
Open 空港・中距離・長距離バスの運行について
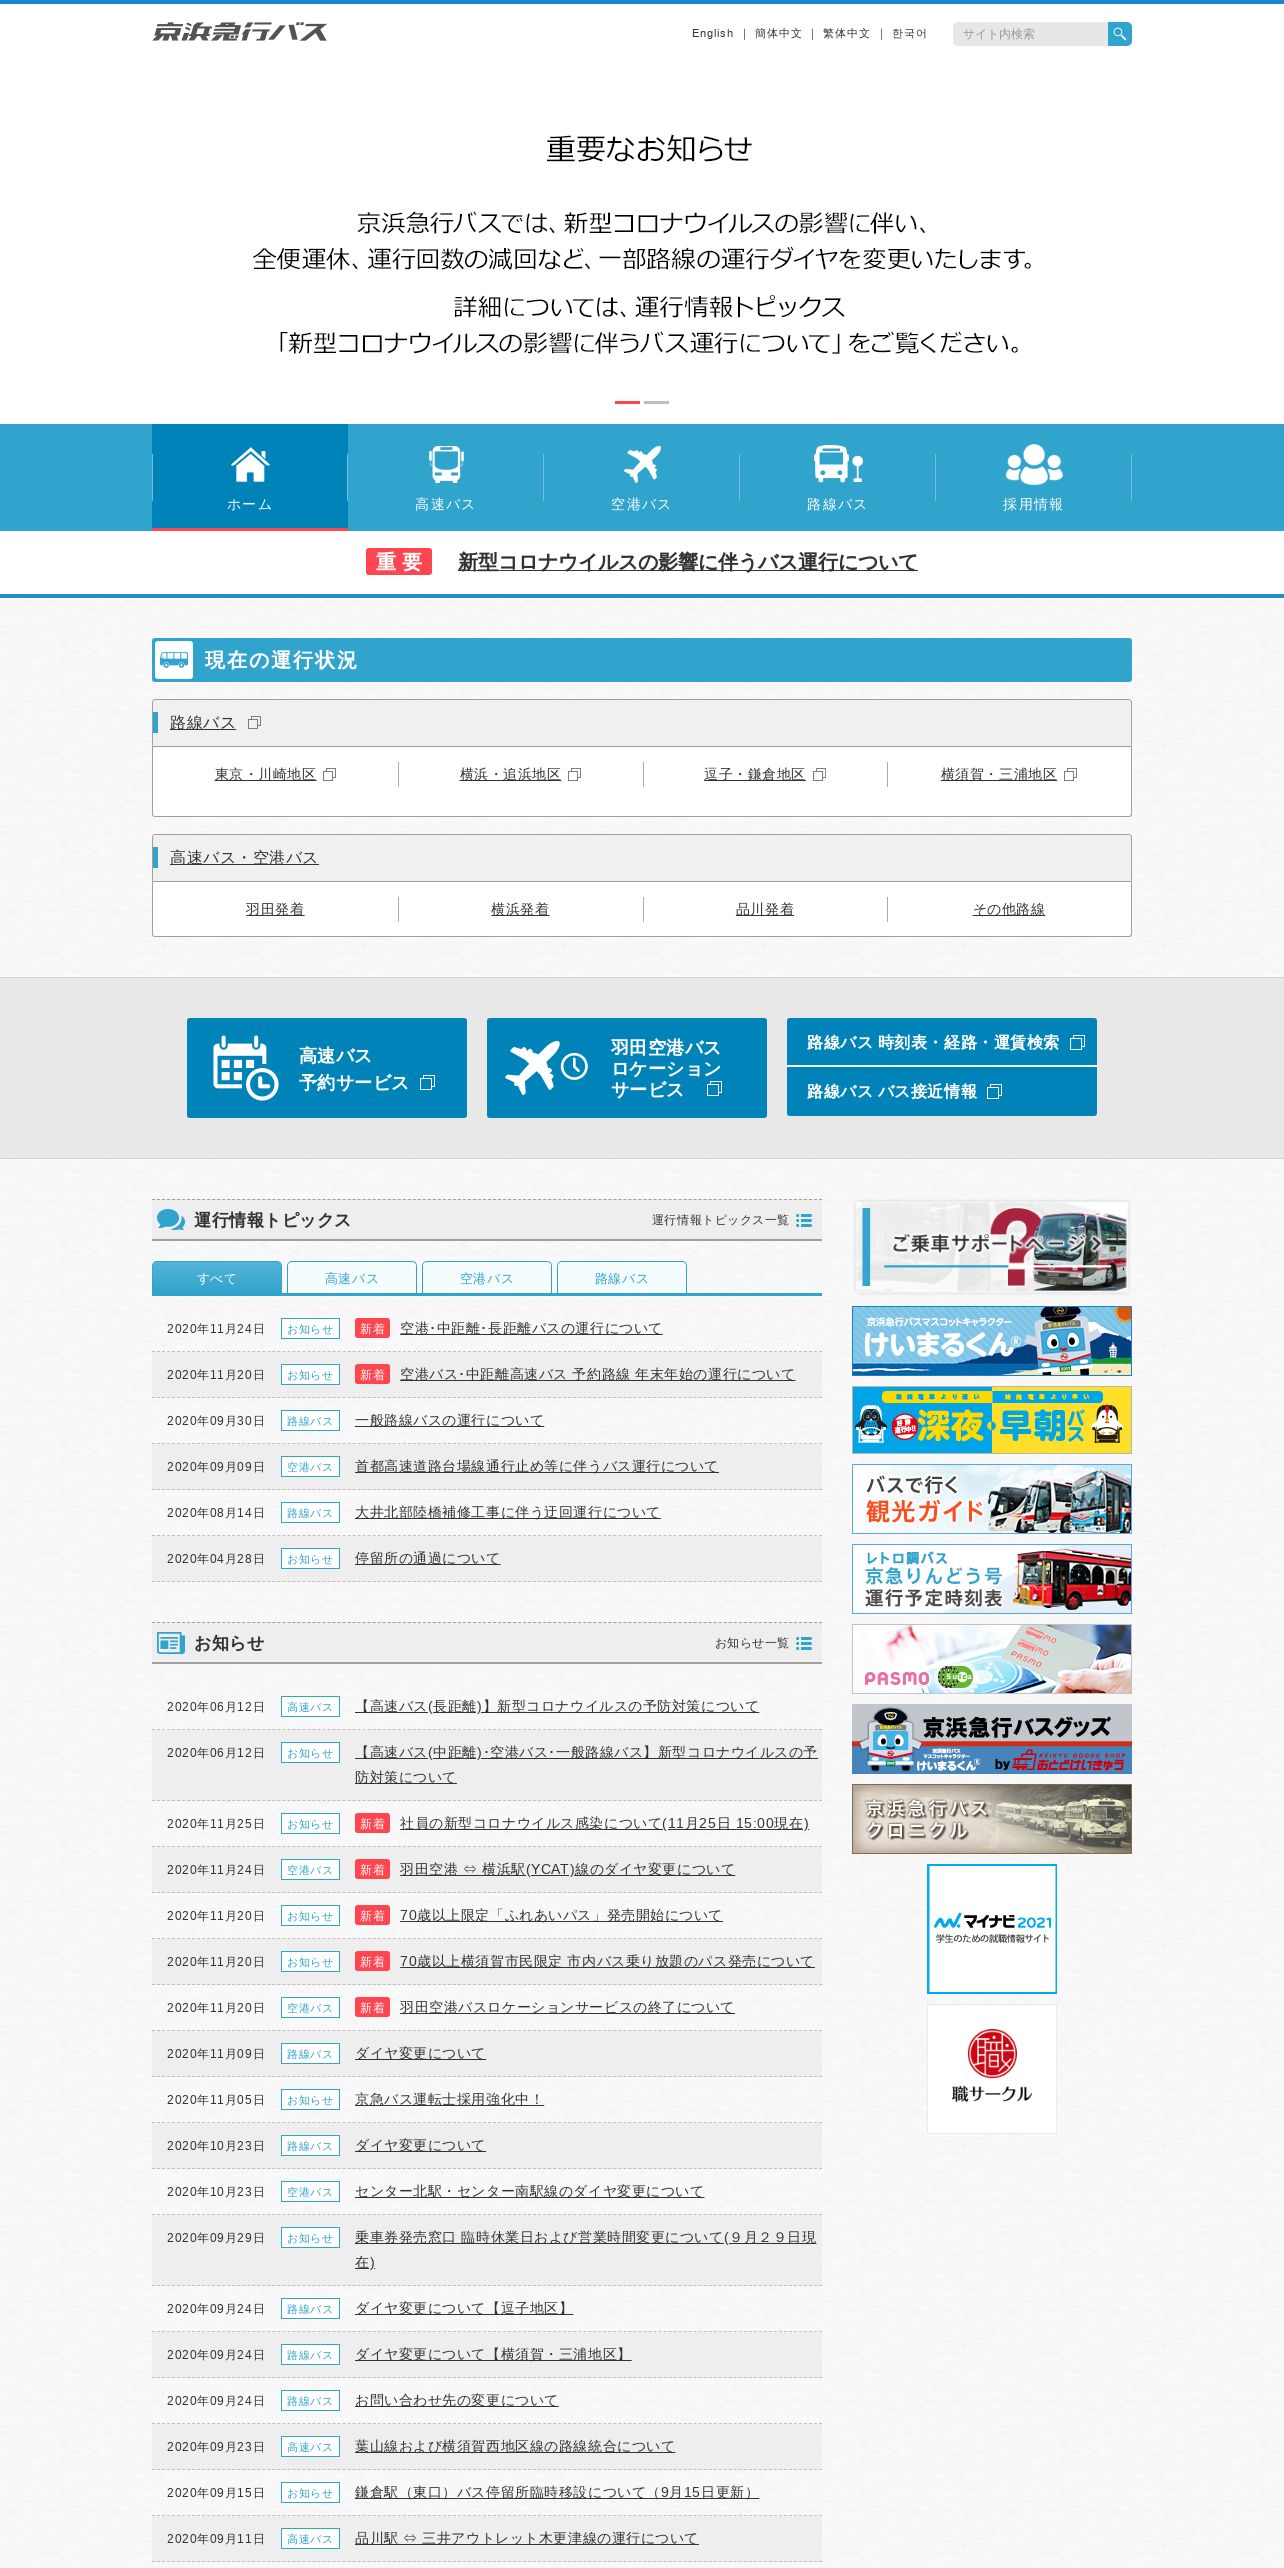click(531, 1328)
